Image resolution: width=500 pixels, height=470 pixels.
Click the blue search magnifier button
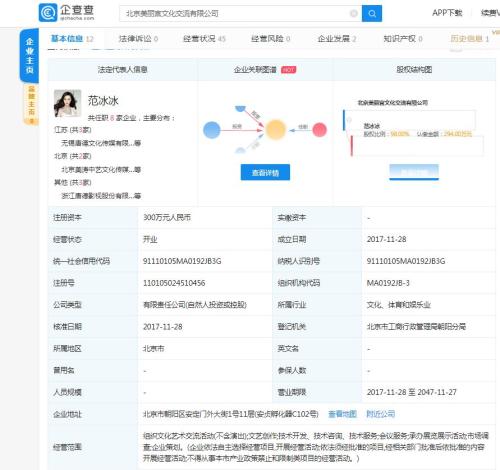[372, 14]
